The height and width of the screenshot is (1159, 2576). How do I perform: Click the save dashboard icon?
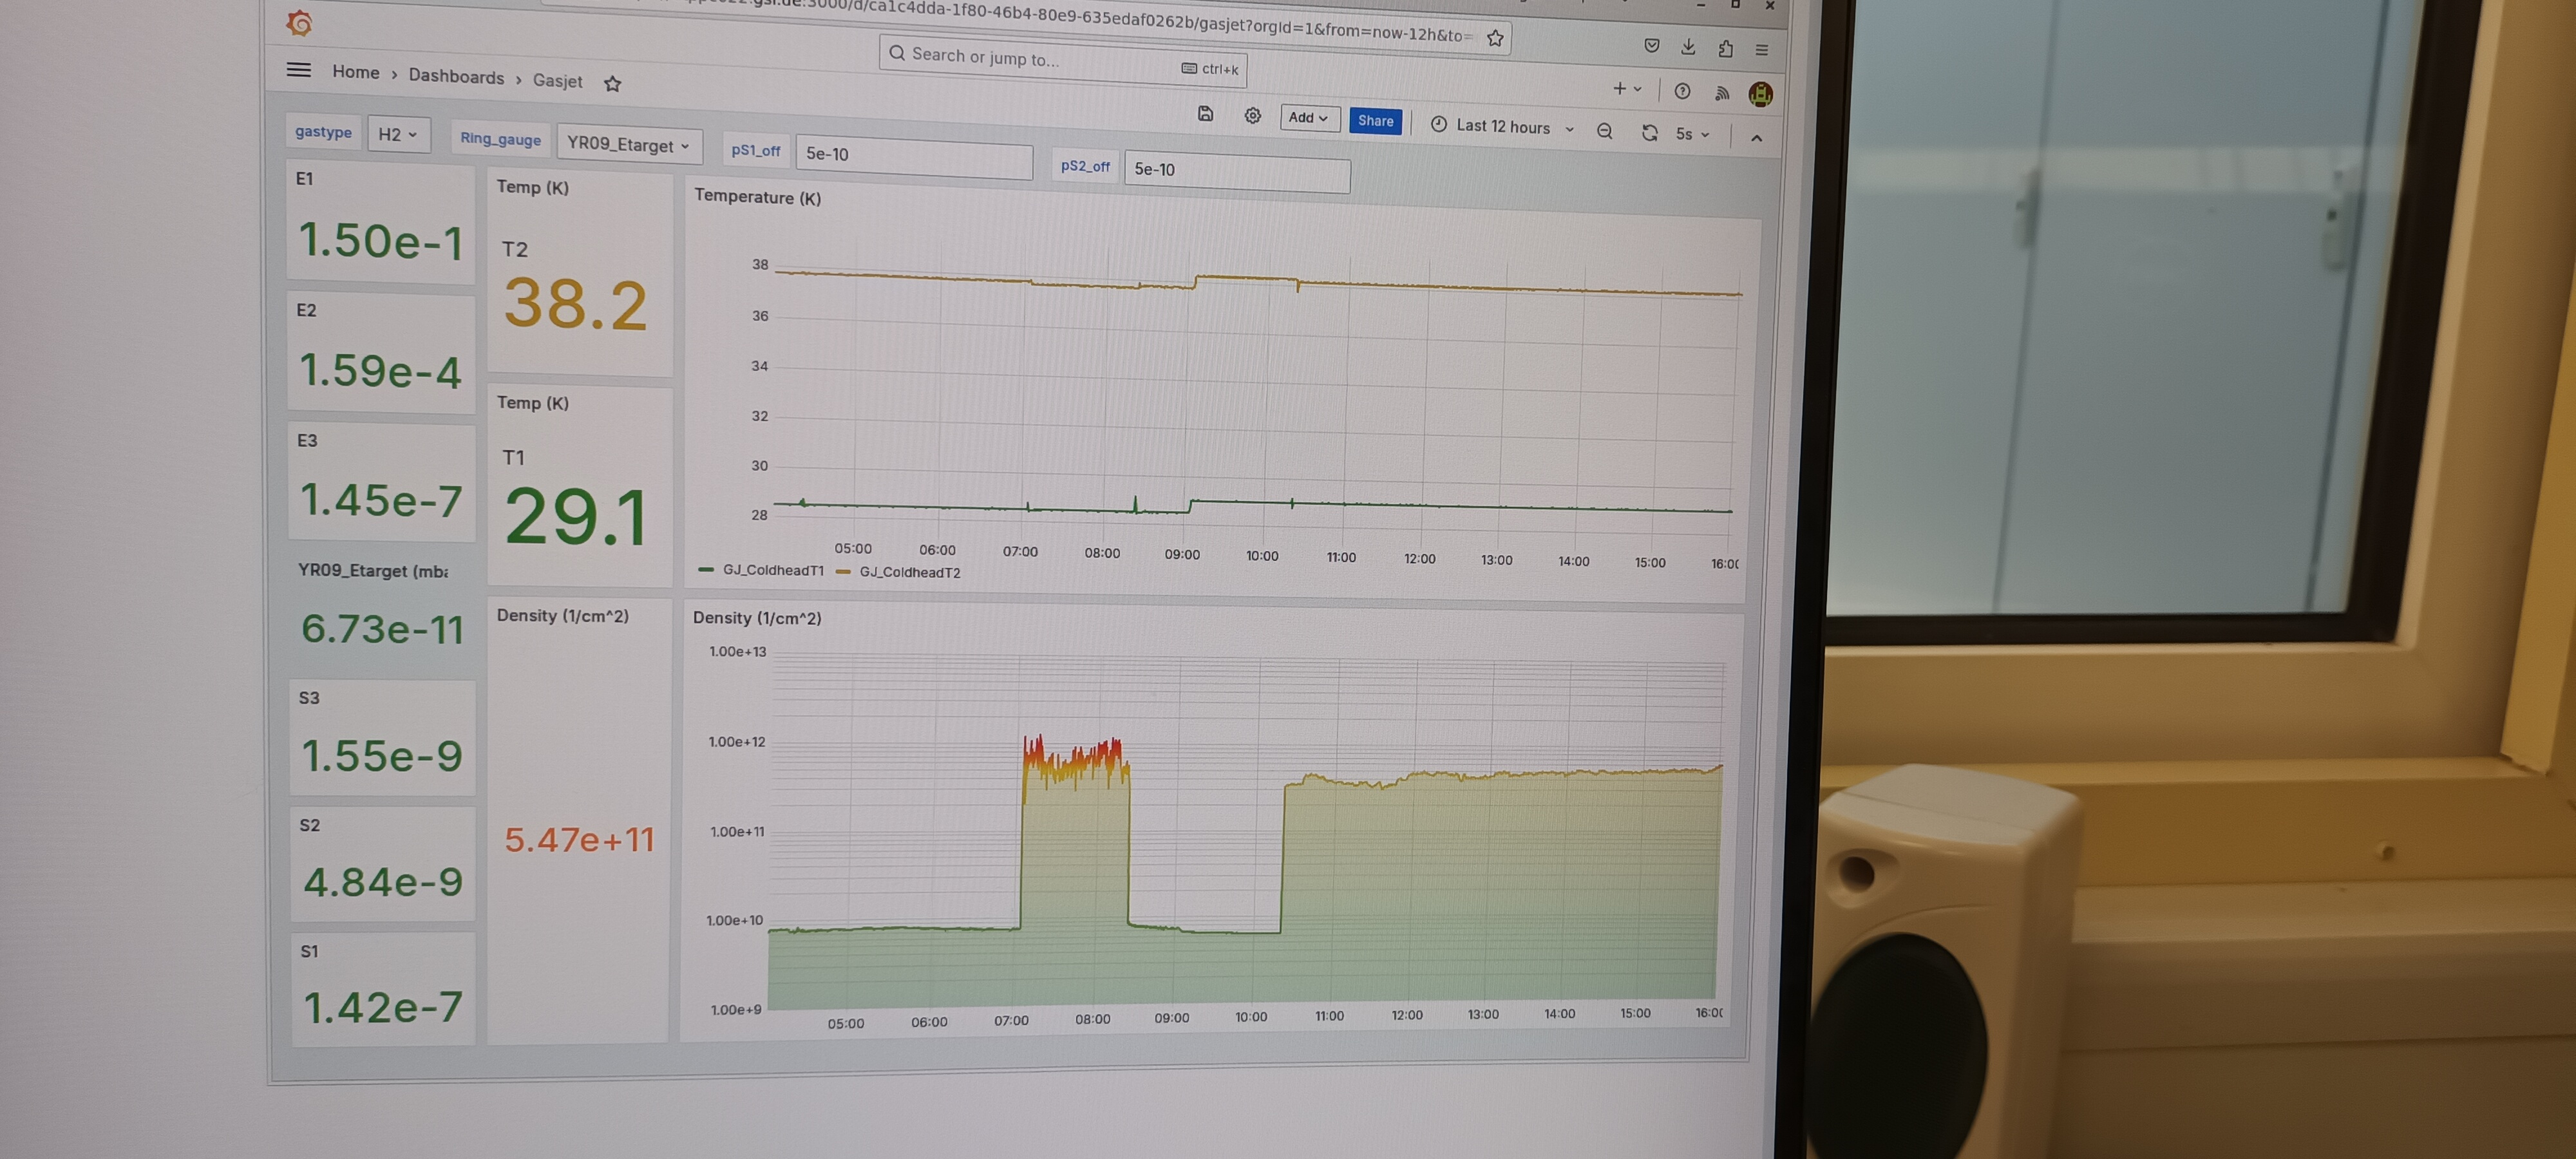1205,114
